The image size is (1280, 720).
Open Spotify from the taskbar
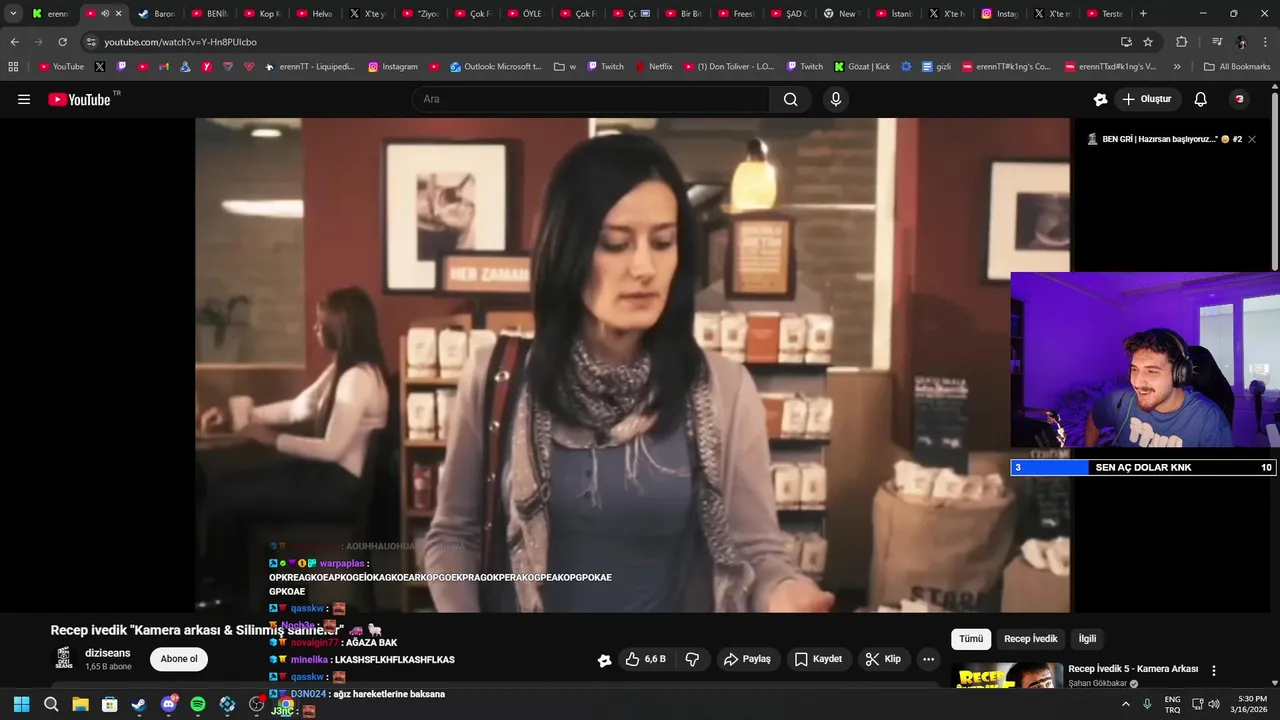point(198,704)
